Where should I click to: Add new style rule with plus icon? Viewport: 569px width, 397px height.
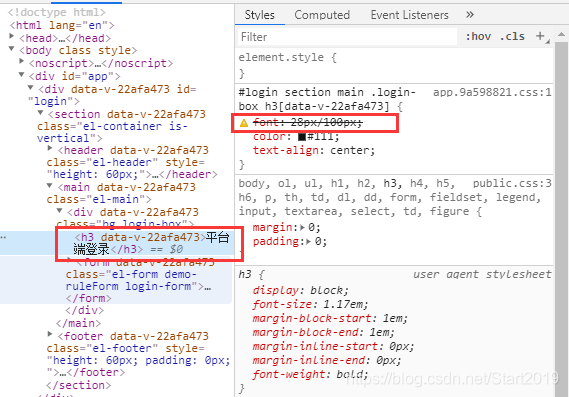(541, 36)
